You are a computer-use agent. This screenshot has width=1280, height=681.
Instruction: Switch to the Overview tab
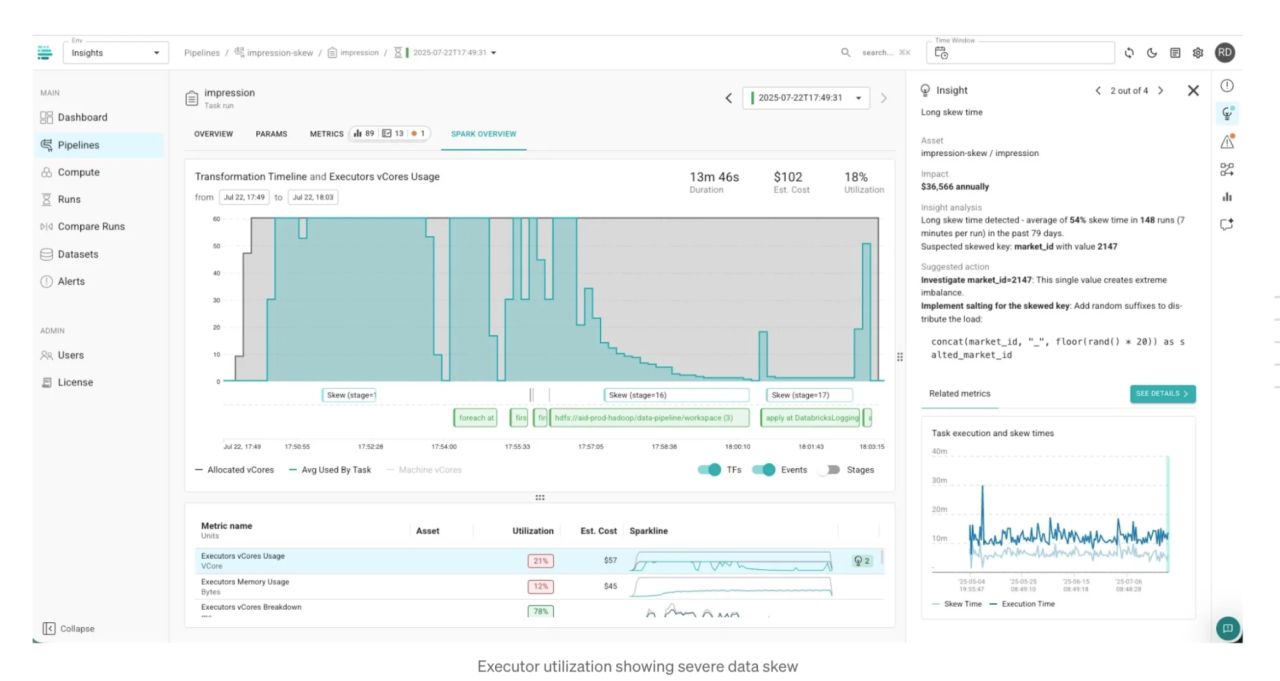coord(213,134)
